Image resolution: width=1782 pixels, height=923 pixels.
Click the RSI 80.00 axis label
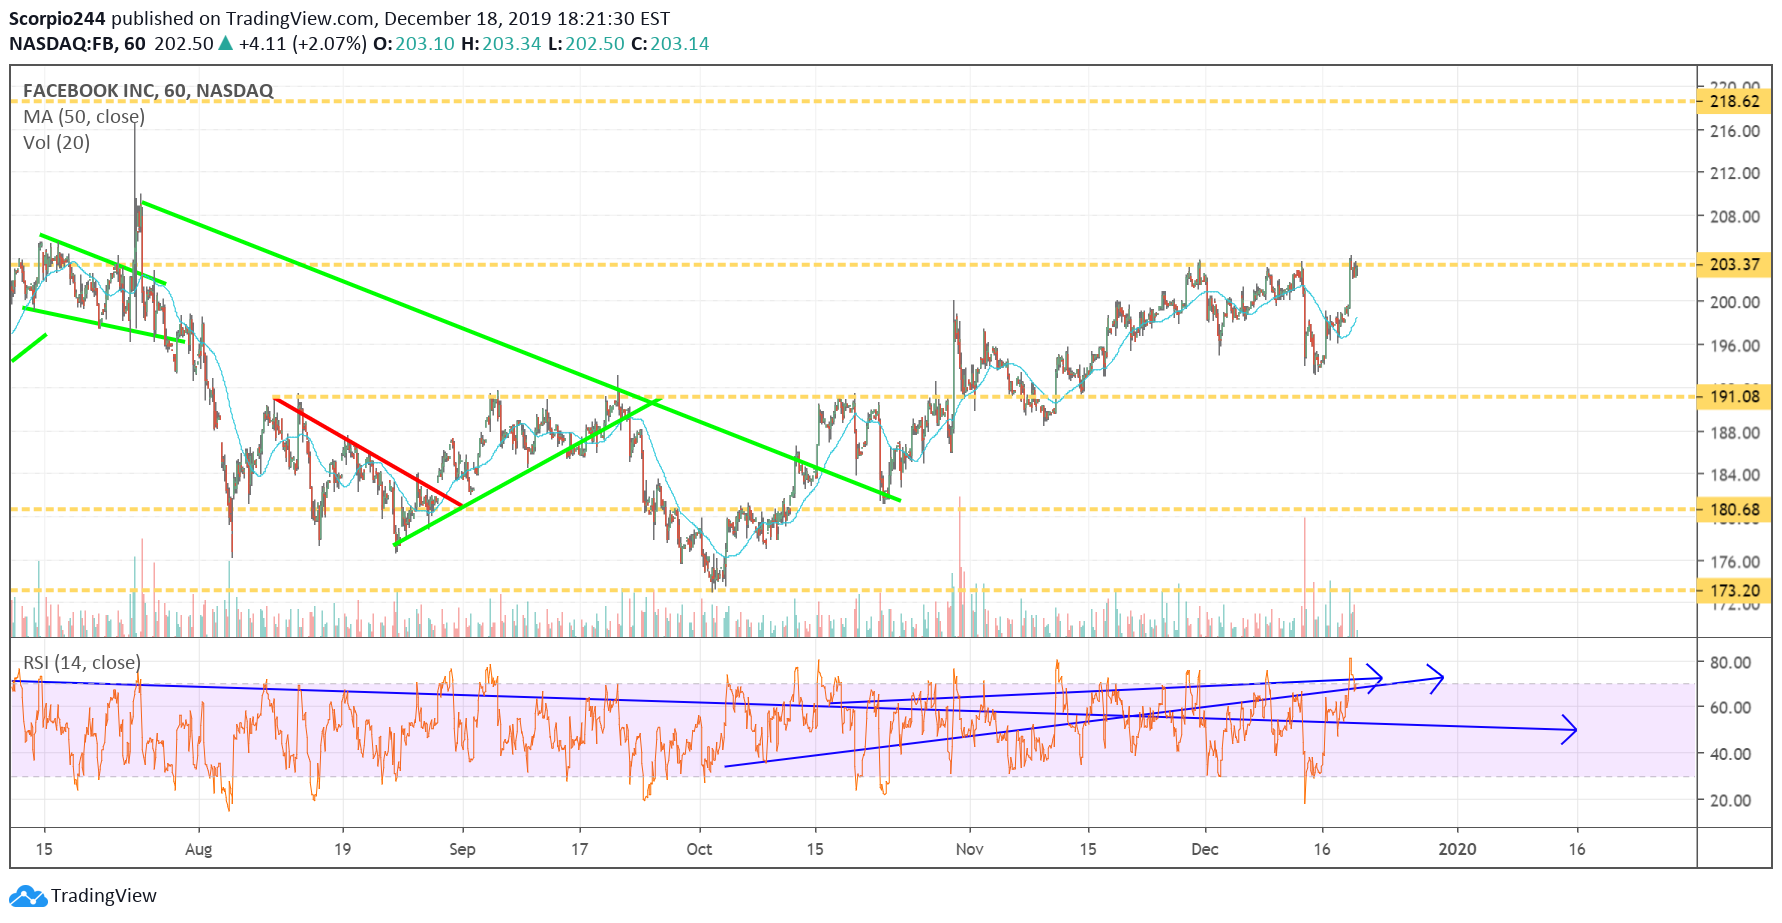(x=1731, y=662)
